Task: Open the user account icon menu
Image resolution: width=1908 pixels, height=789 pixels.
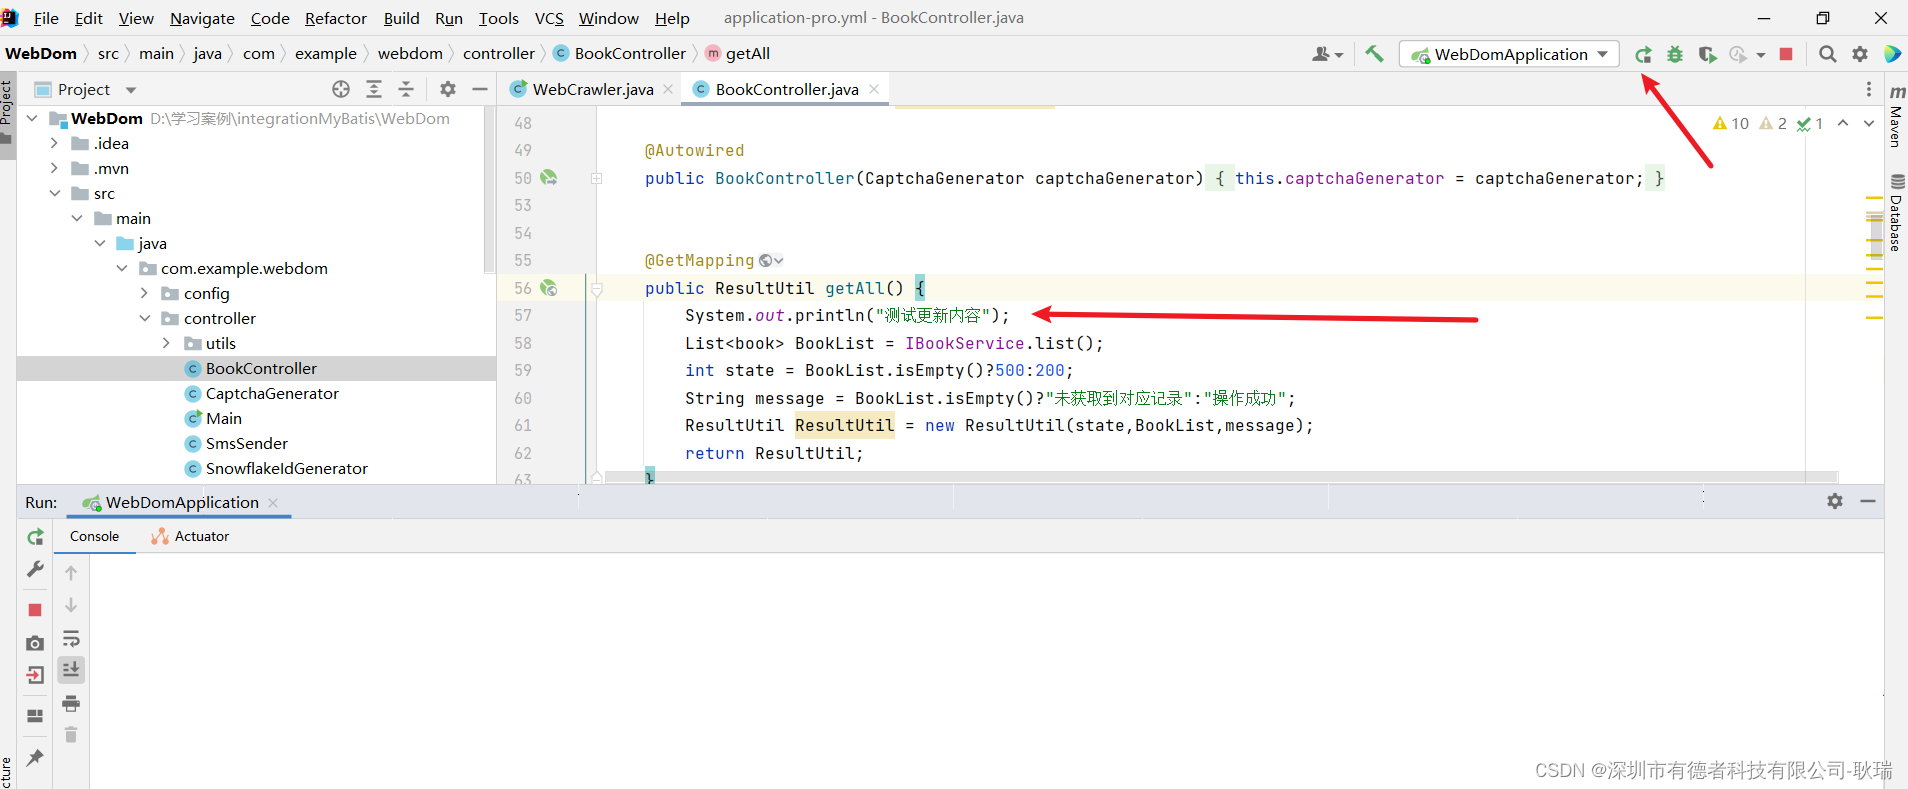Action: [x=1327, y=54]
